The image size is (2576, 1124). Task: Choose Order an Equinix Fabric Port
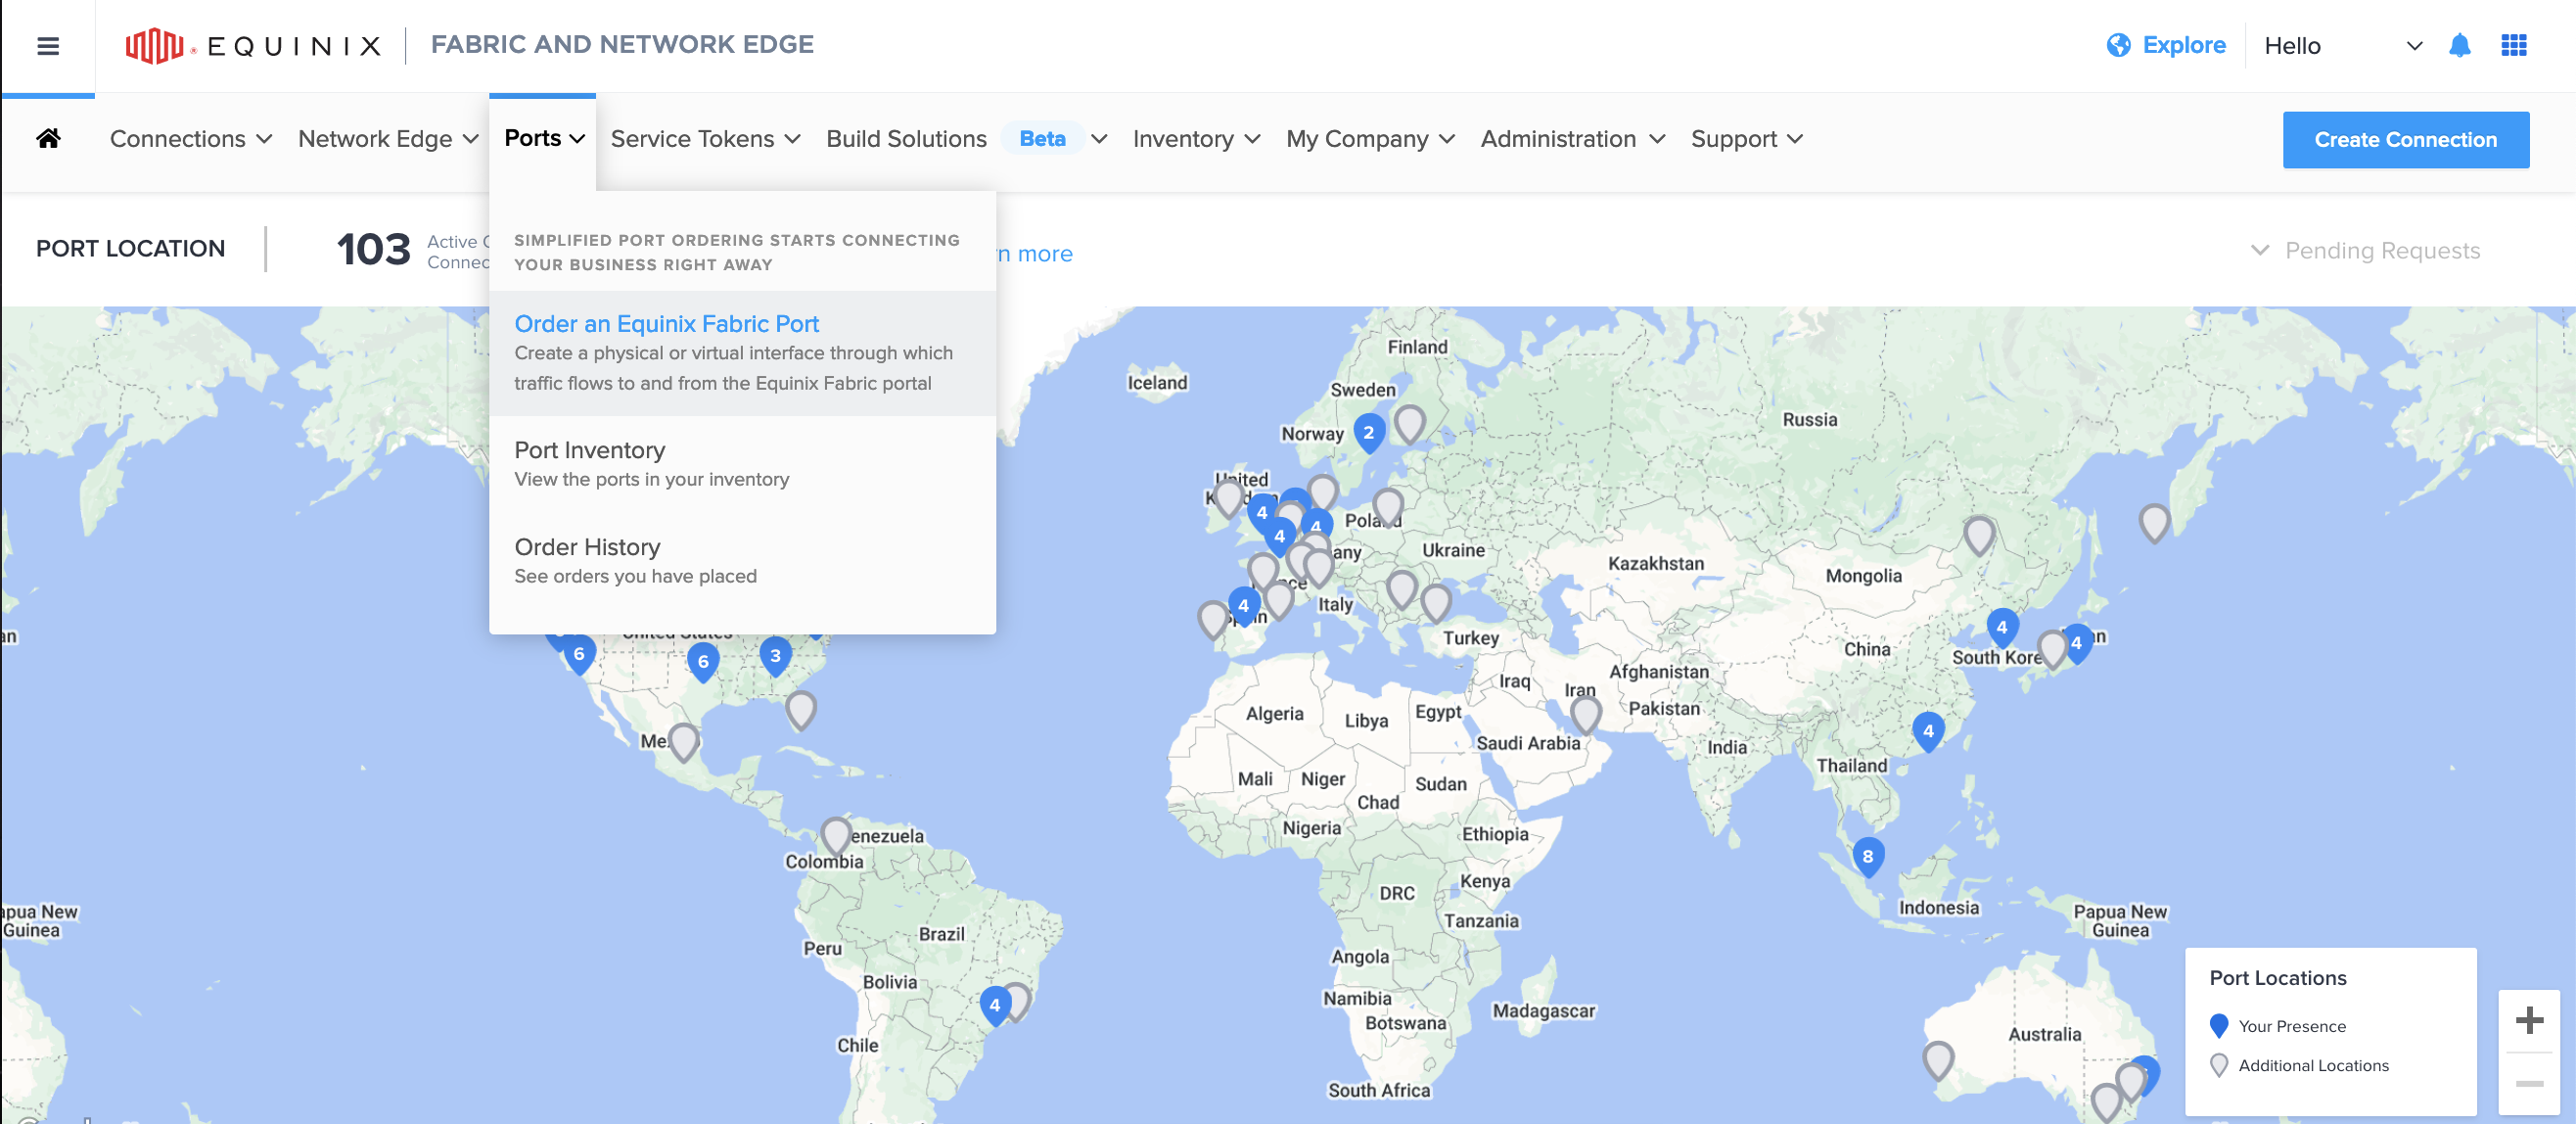click(x=742, y=353)
